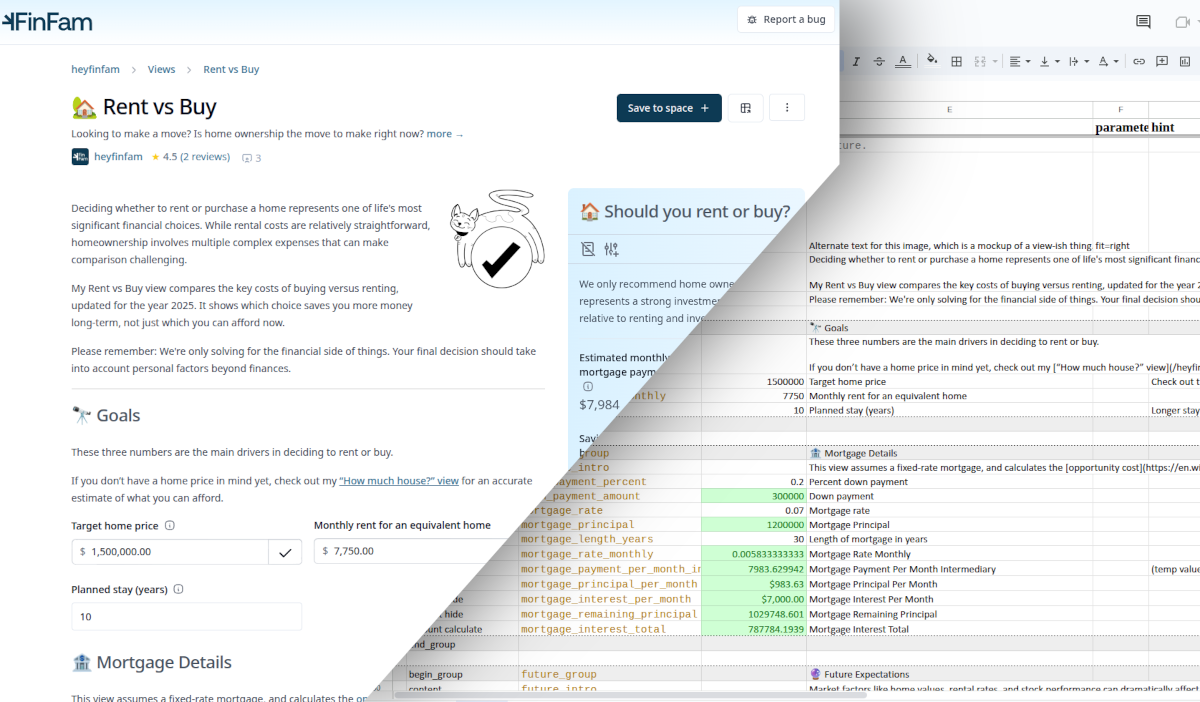Click the insert comment icon in toolbar
Image resolution: width=1200 pixels, height=702 pixels.
click(x=1162, y=61)
